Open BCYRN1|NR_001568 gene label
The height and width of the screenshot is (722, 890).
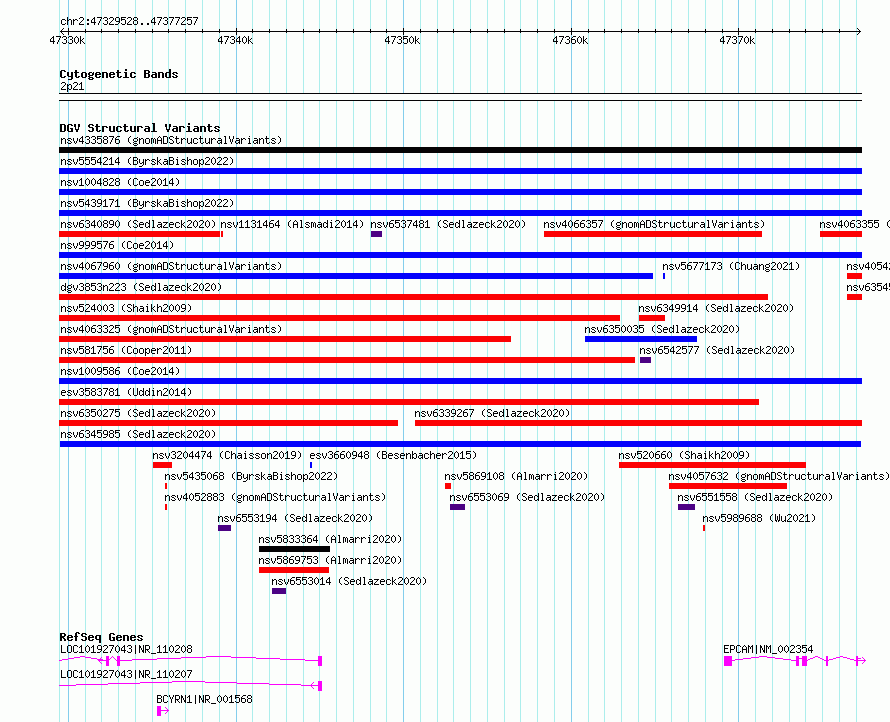click(x=204, y=699)
